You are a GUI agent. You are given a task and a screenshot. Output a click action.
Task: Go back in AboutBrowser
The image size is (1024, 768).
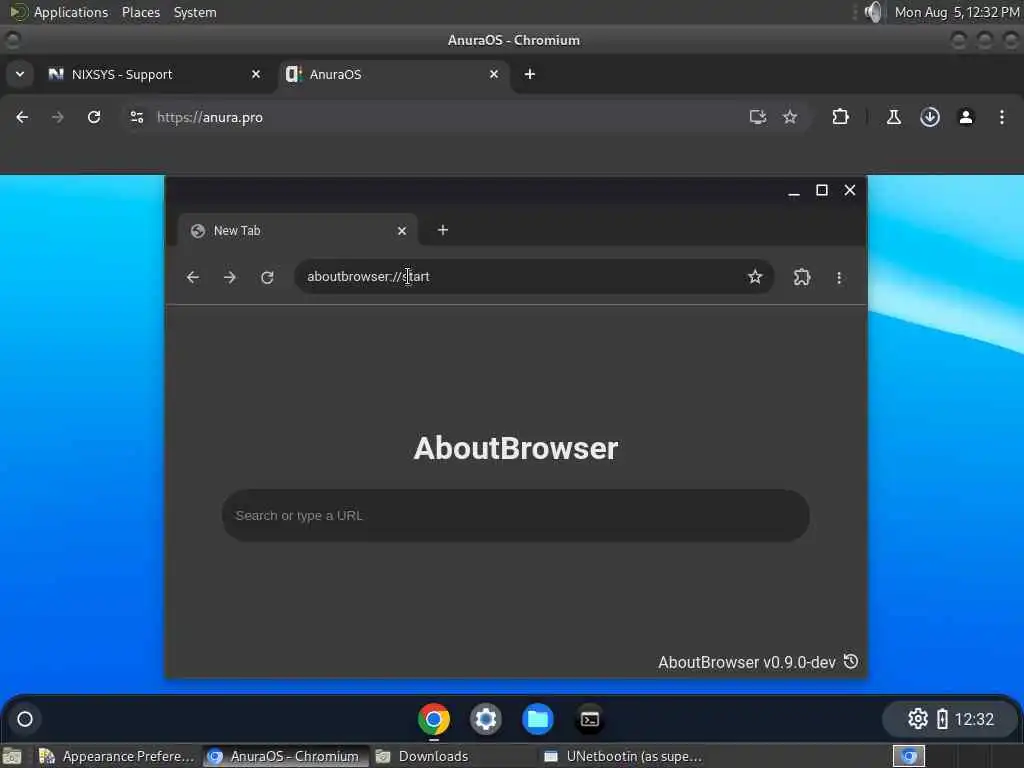(193, 278)
